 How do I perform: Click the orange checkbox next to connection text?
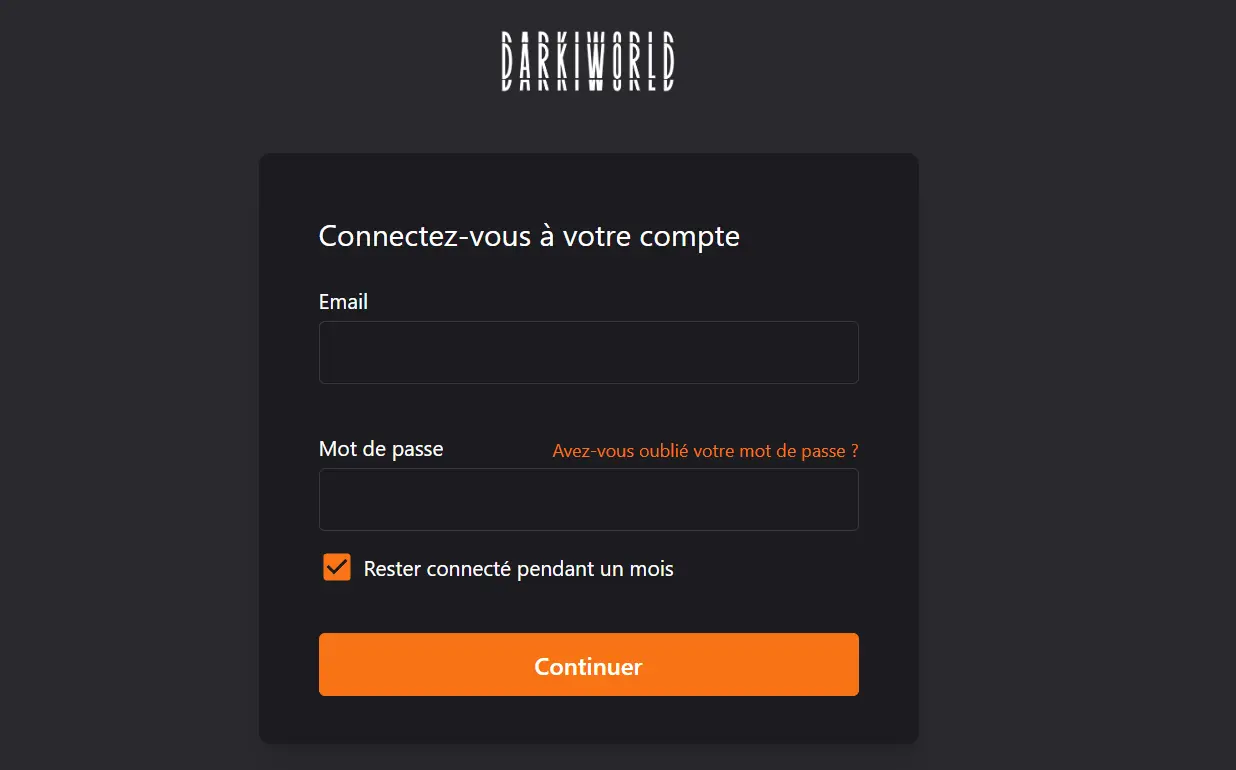point(336,566)
